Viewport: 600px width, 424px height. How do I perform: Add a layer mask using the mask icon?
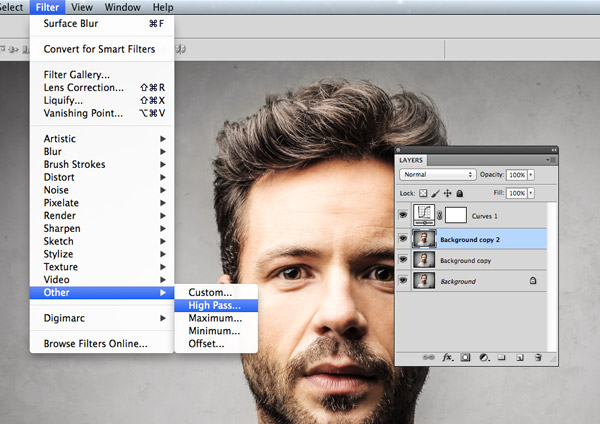tap(465, 356)
